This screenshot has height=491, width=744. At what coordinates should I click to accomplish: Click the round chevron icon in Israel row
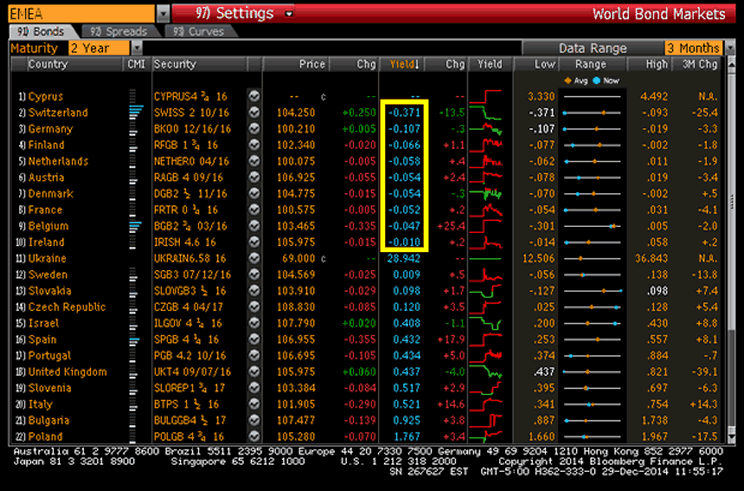click(254, 323)
